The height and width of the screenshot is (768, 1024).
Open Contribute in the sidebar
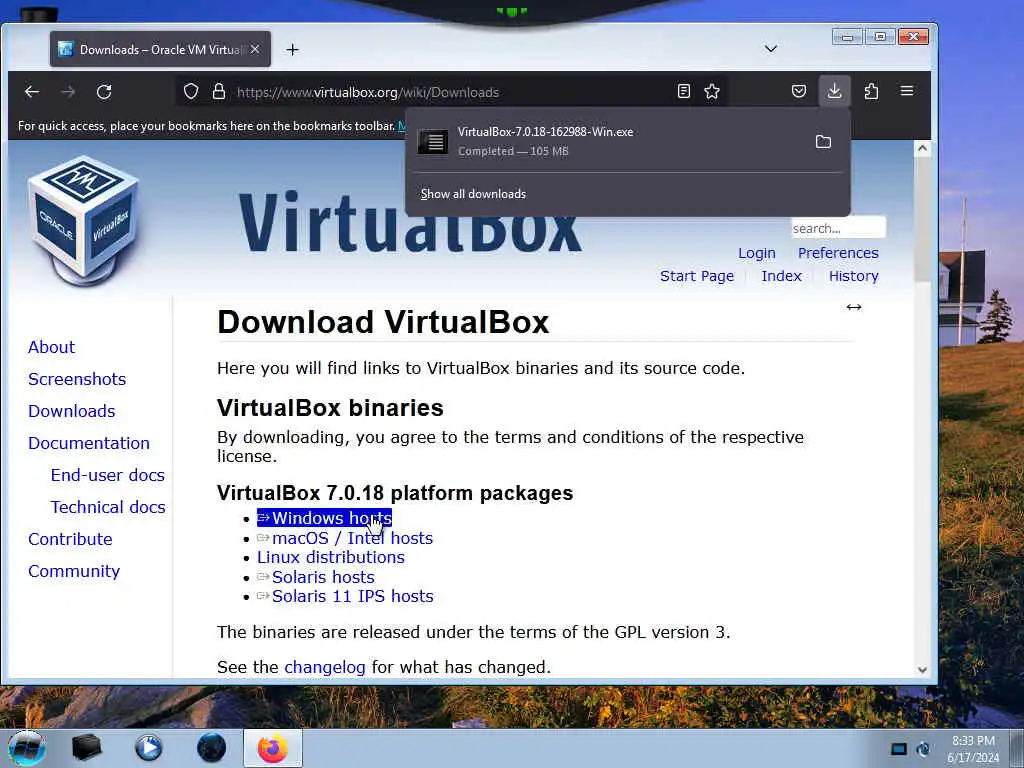coord(71,539)
